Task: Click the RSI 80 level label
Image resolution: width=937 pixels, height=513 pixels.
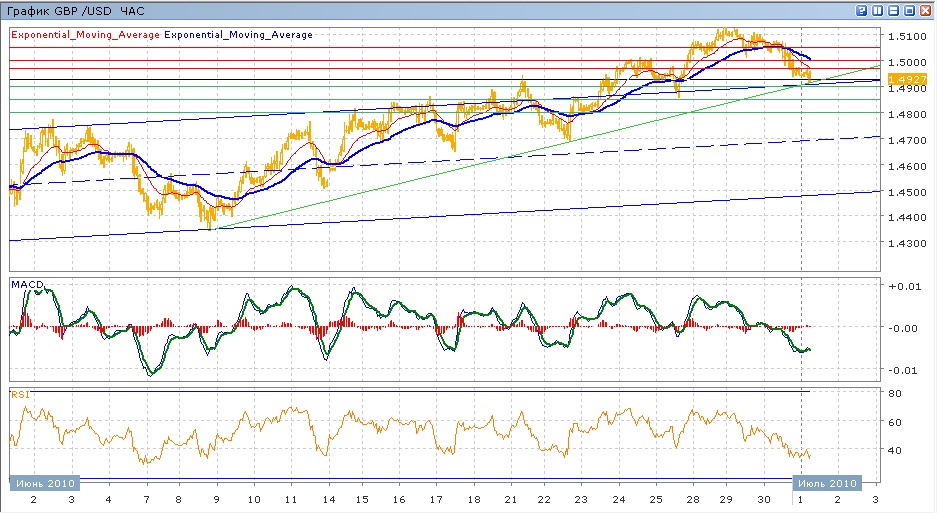Action: [895, 393]
